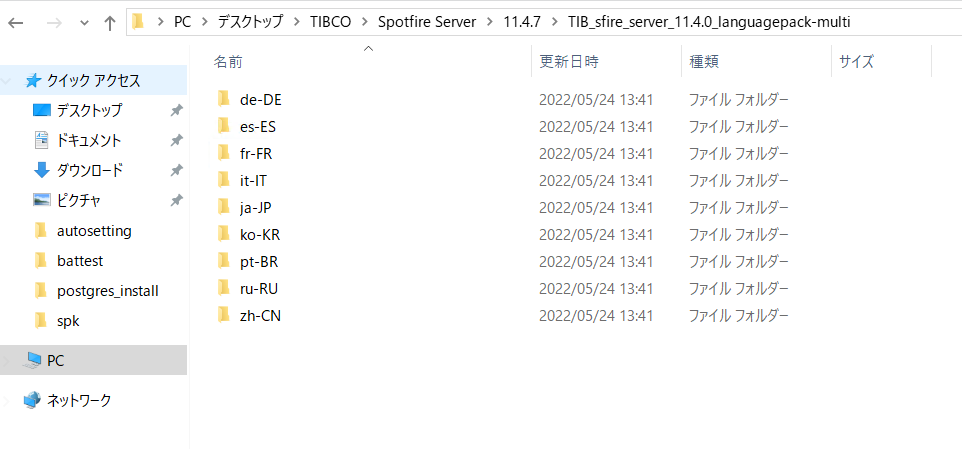Image resolution: width=962 pixels, height=449 pixels.
Task: Open the battest folder in the sidebar
Action: [x=80, y=261]
